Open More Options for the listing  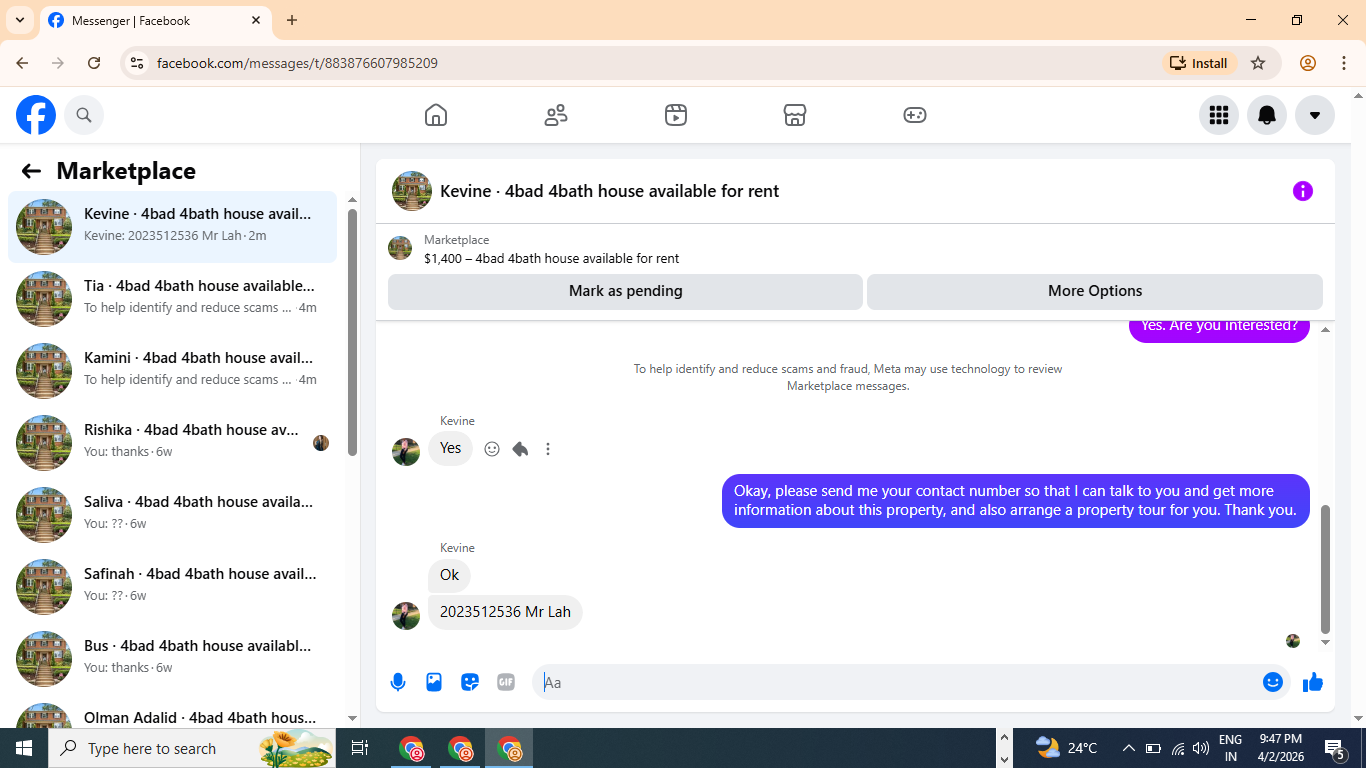[x=1095, y=291]
